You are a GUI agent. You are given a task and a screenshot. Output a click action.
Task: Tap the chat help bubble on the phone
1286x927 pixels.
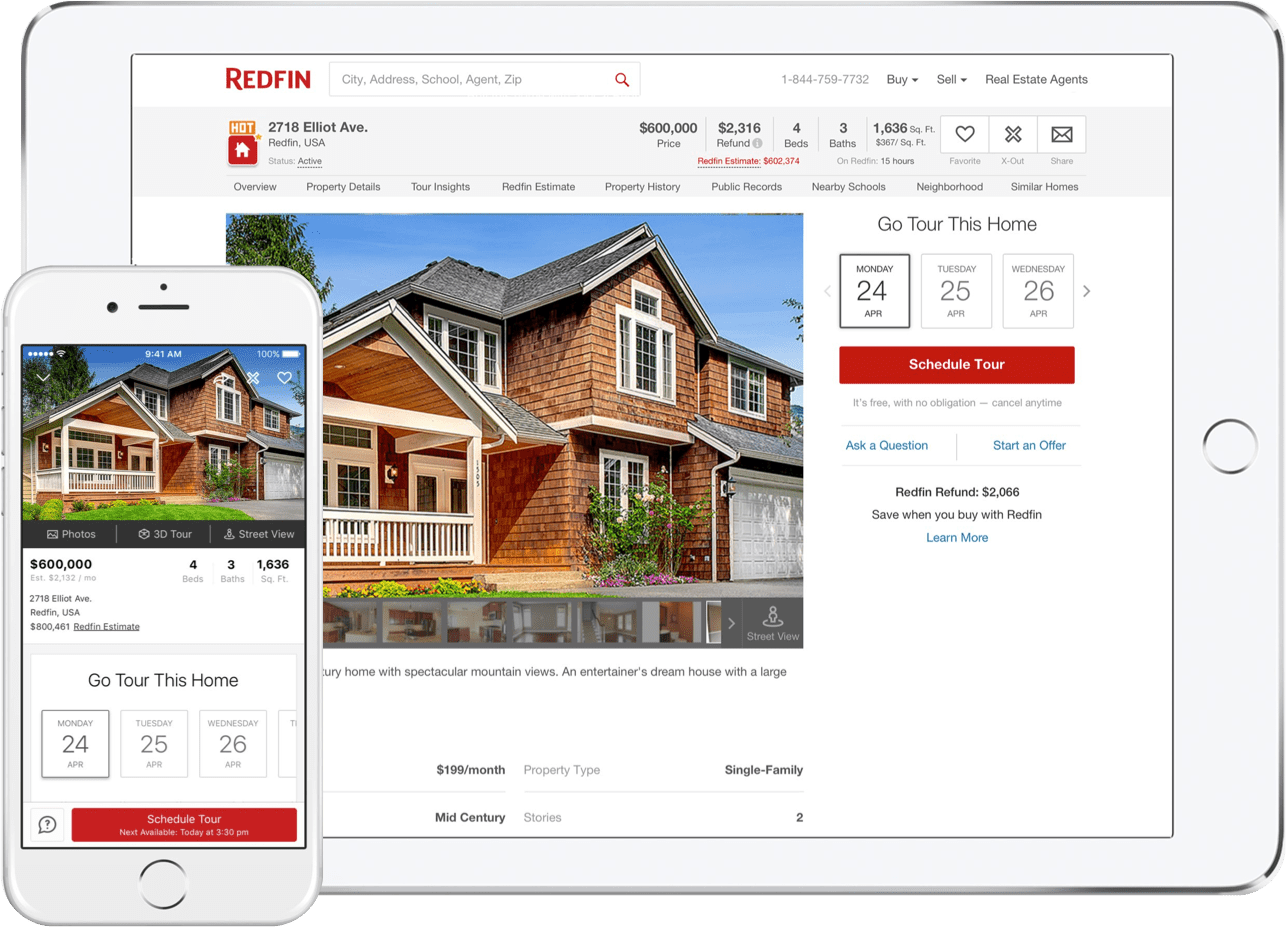pyautogui.click(x=46, y=825)
